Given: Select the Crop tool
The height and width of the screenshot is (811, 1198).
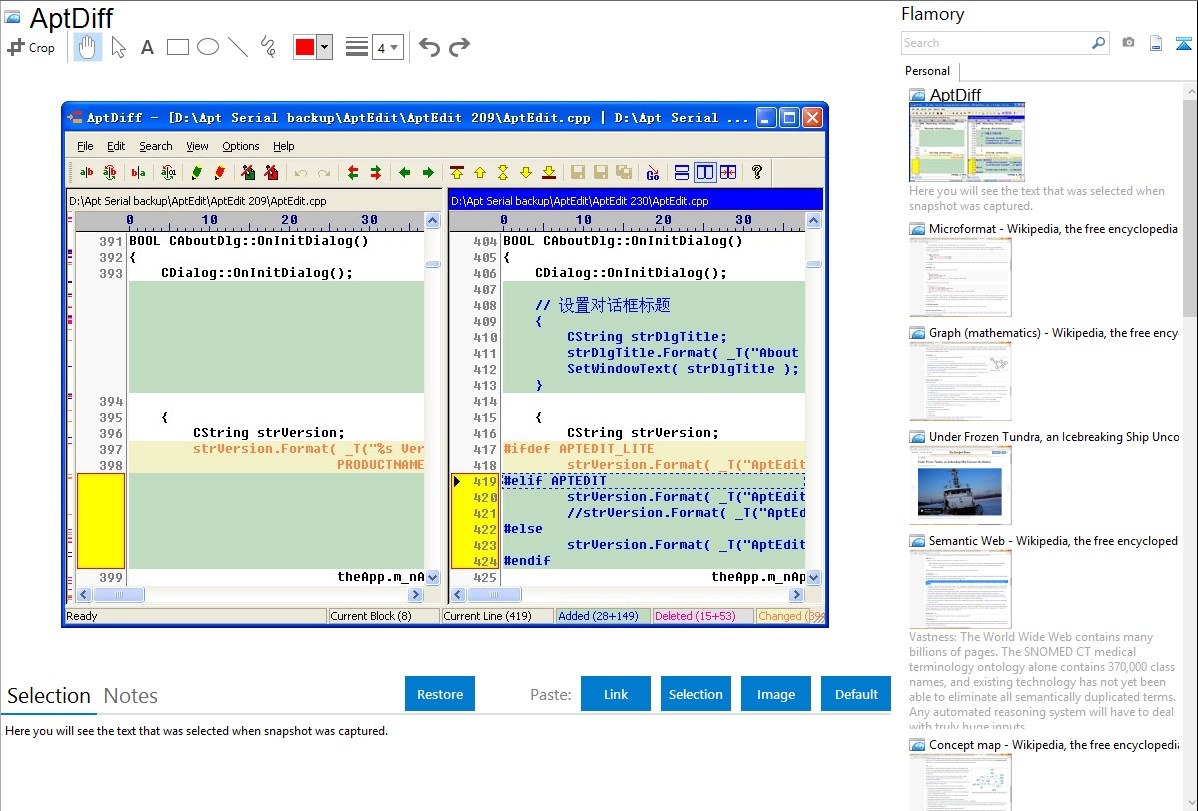Looking at the screenshot, I should 31,47.
